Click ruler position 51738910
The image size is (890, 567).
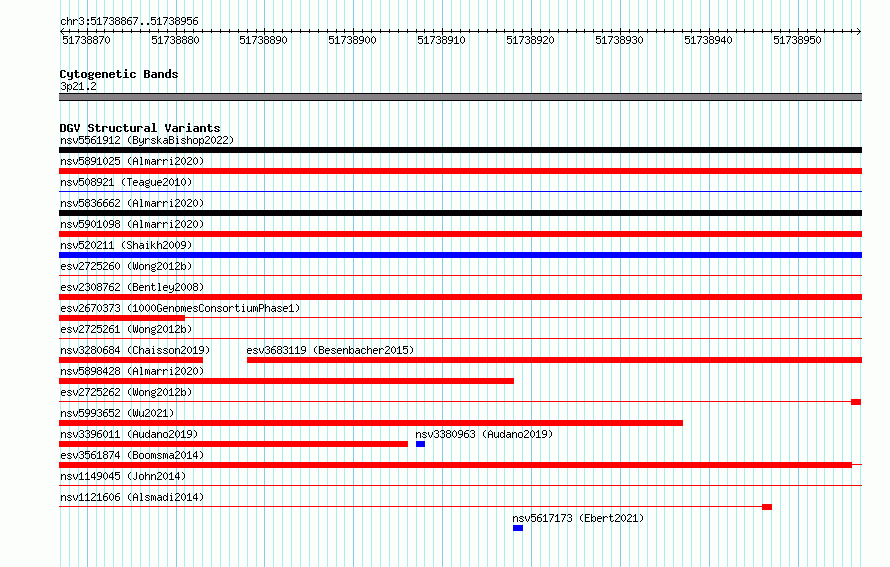442,40
